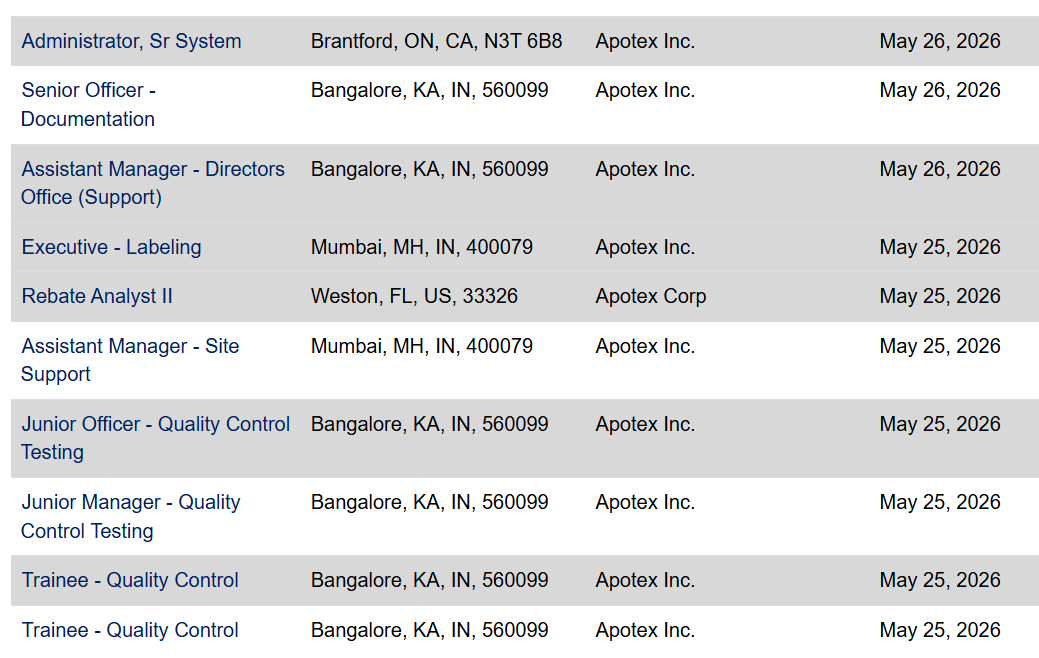Select the date in the Rebate Analyst II row
The width and height of the screenshot is (1039, 658).
(940, 296)
